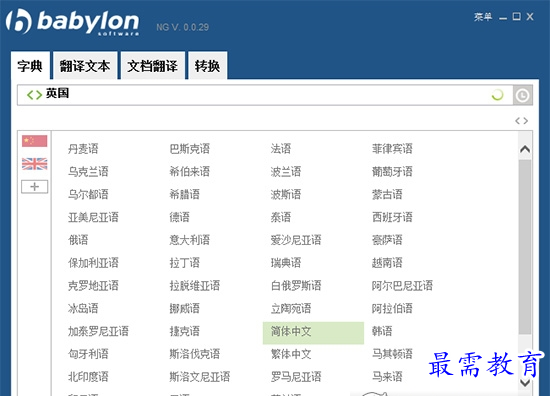The width and height of the screenshot is (550, 396).
Task: Choose 希伯来语 language
Action: coord(189,172)
